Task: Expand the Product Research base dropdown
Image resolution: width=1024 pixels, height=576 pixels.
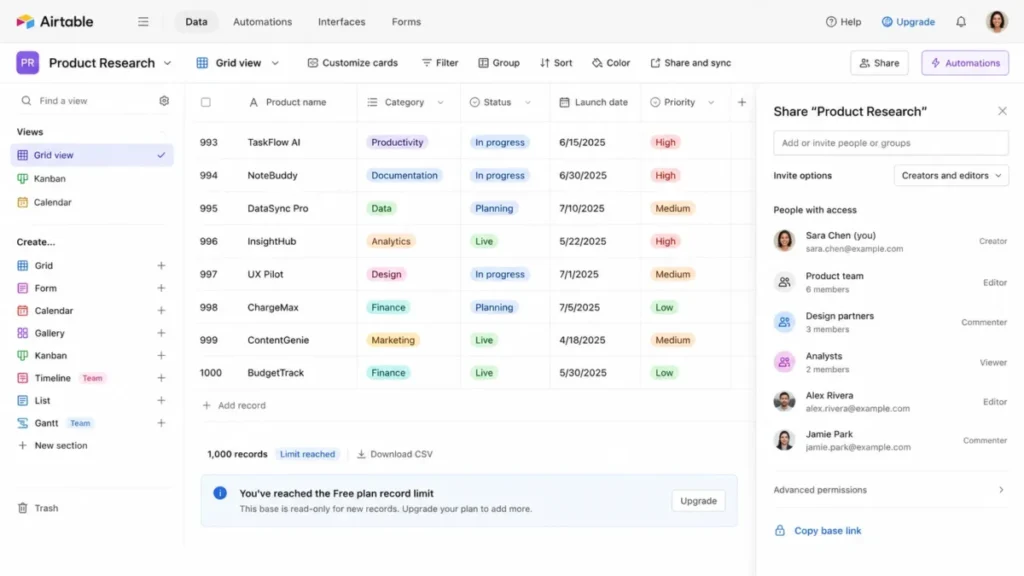Action: (x=167, y=63)
